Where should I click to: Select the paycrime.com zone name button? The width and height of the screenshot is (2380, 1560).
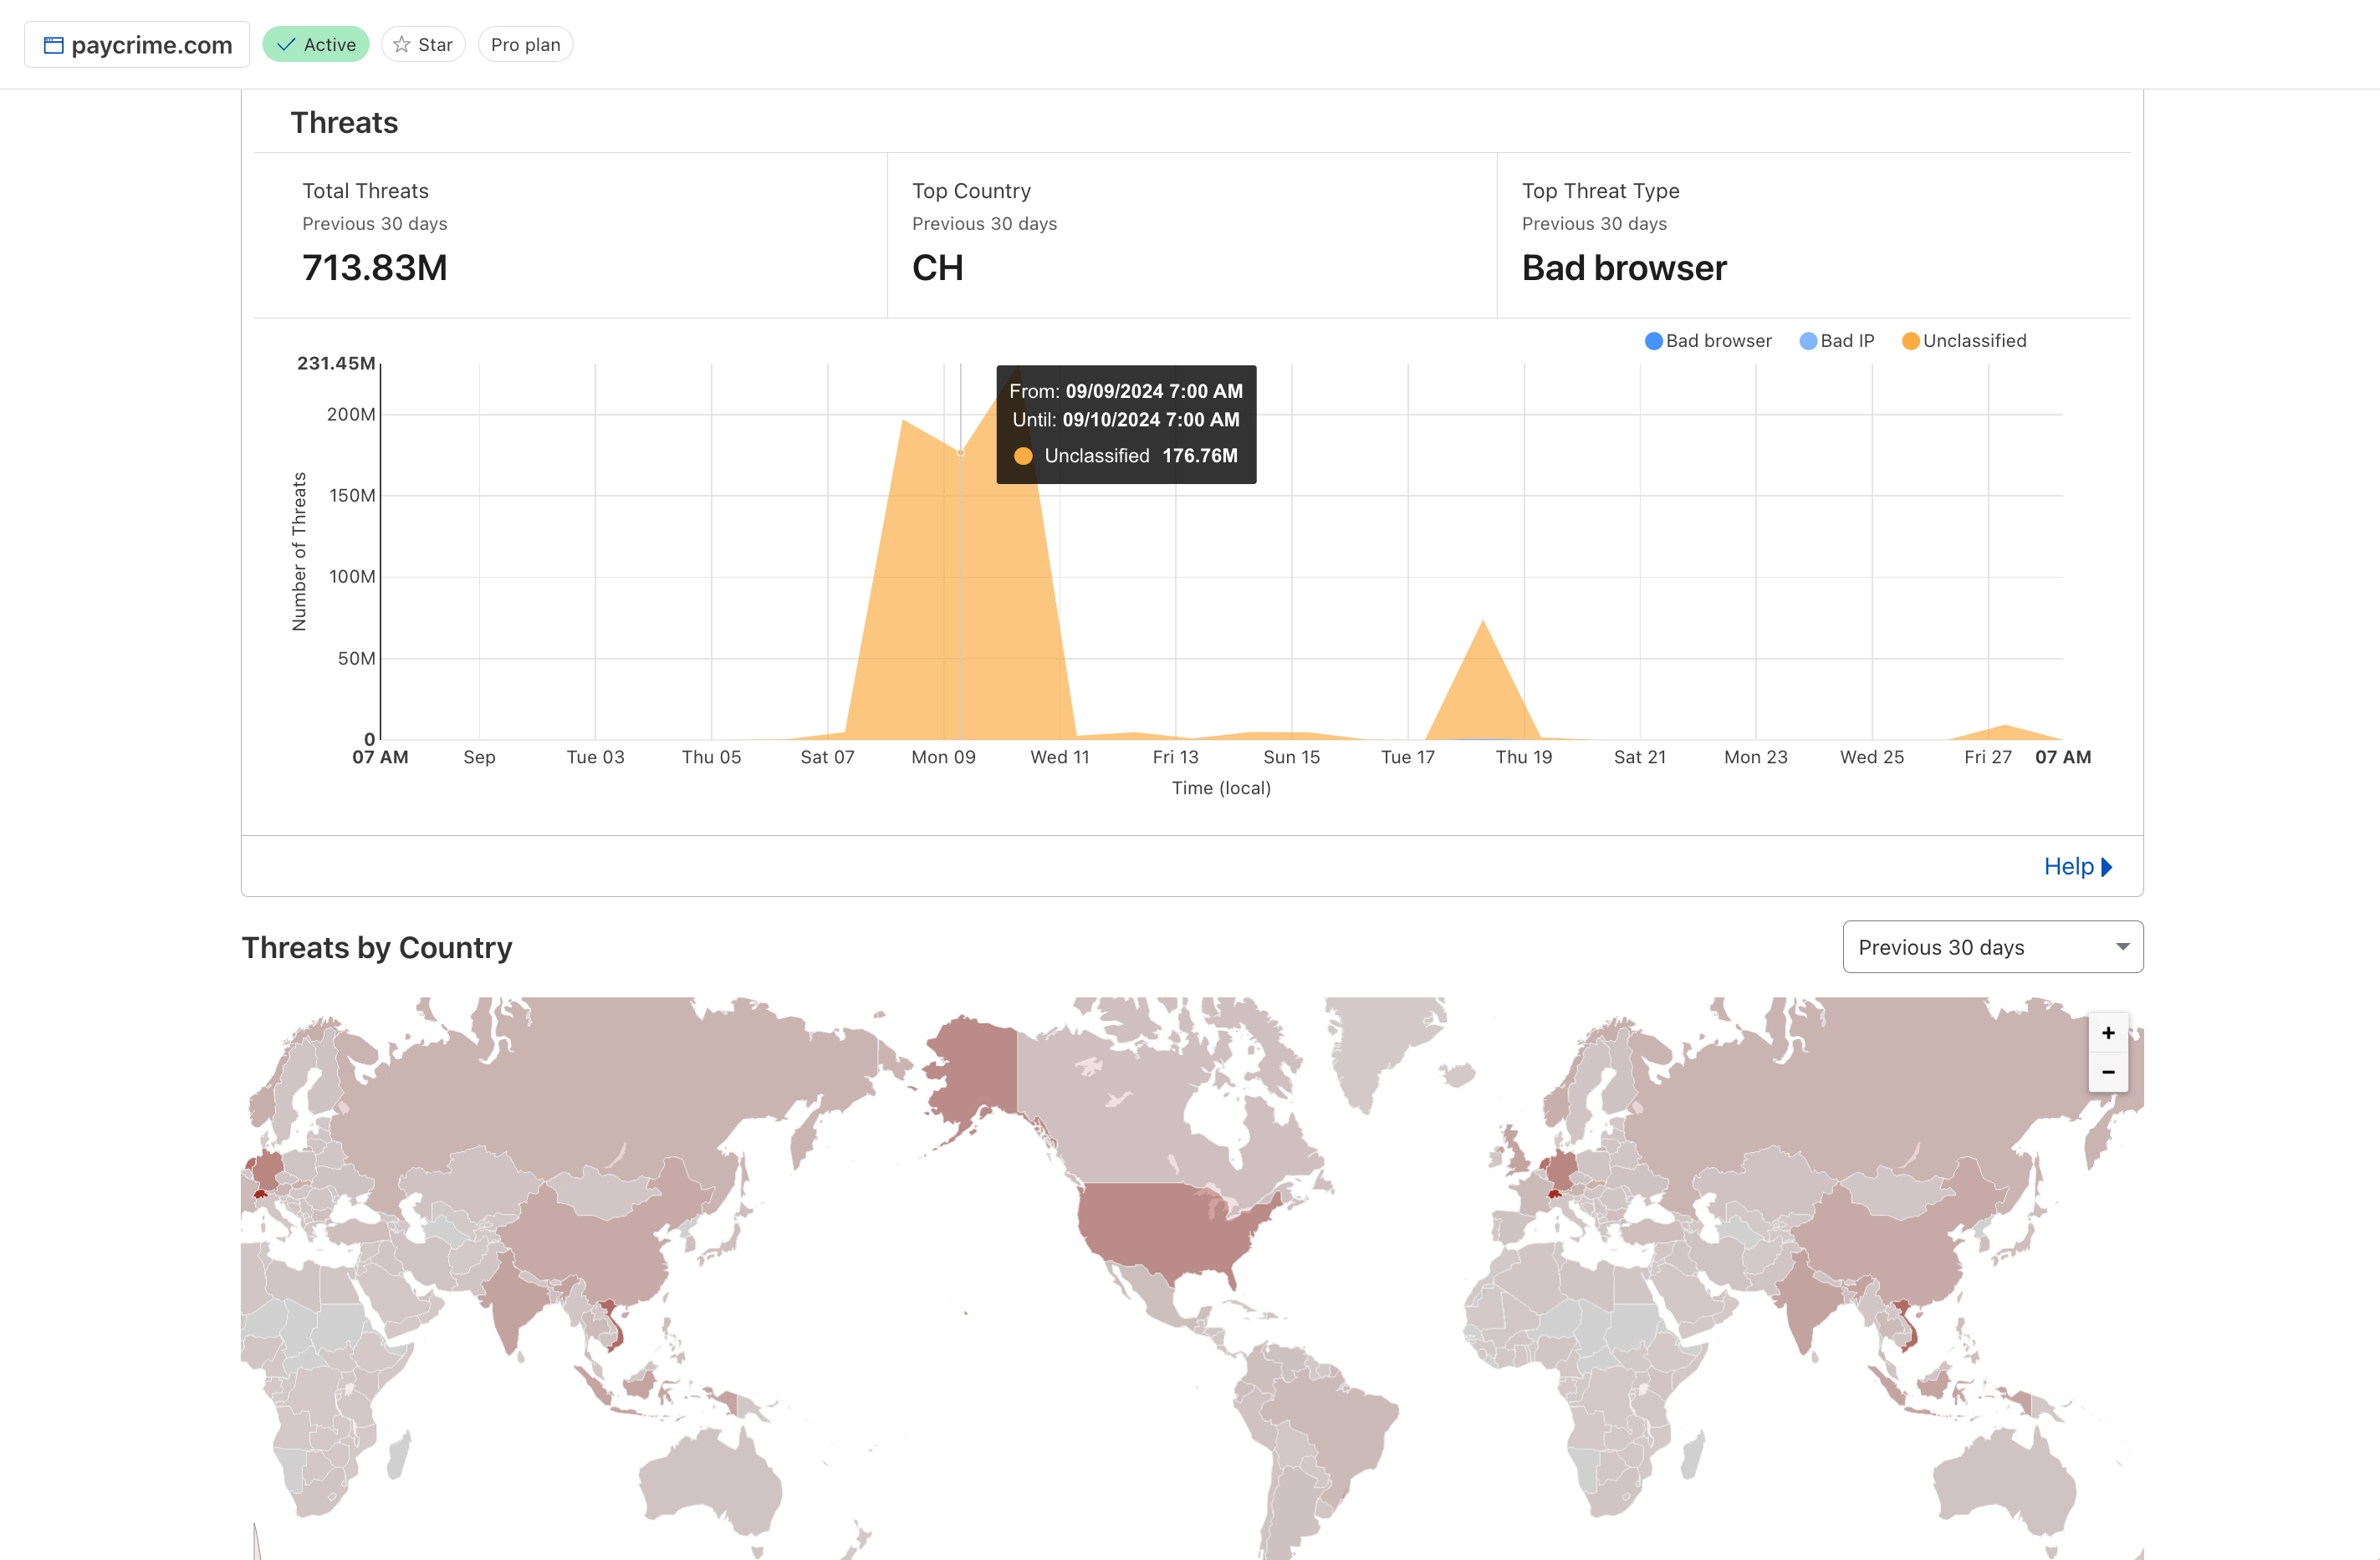point(137,44)
